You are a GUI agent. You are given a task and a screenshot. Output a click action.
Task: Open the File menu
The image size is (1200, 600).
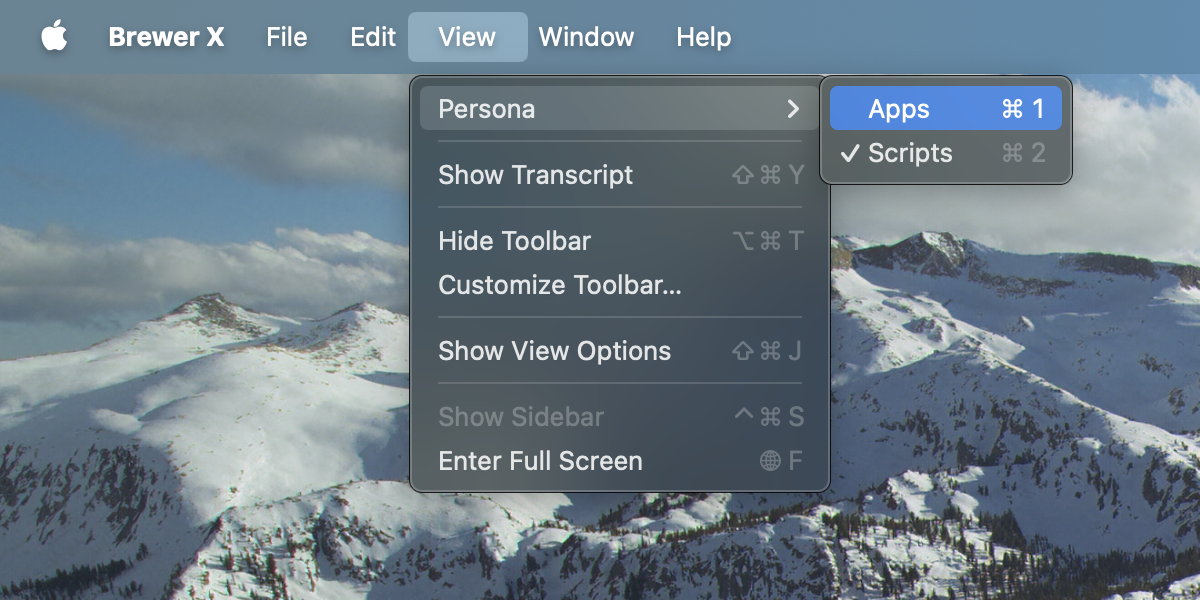point(286,37)
